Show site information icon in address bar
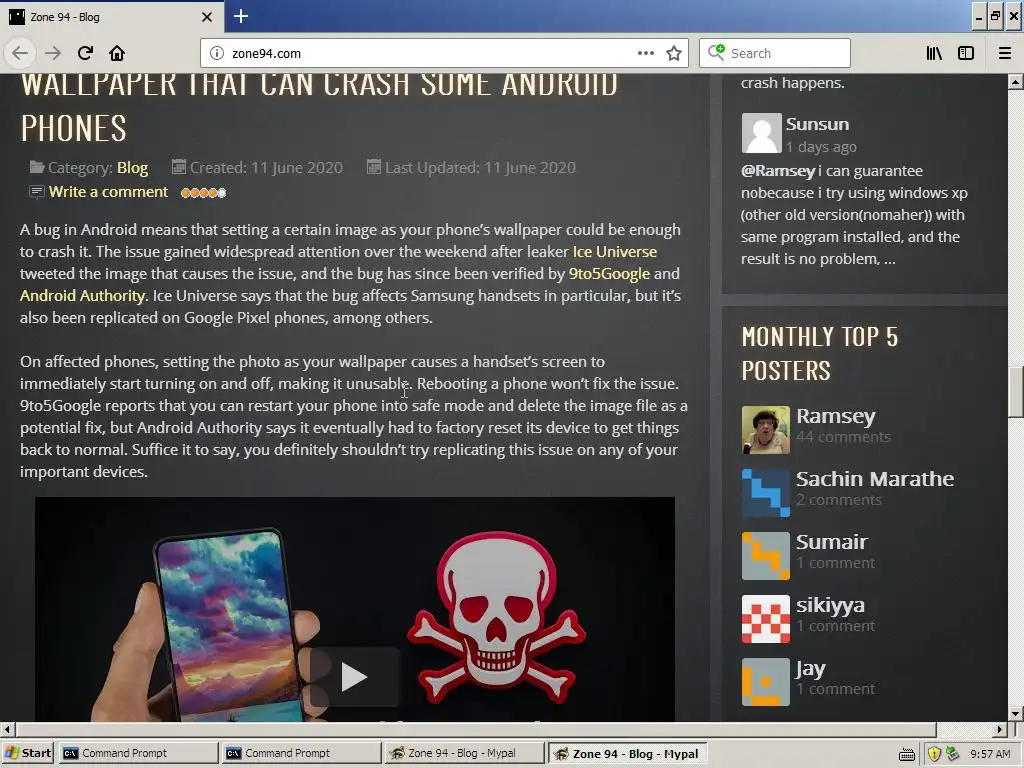The width and height of the screenshot is (1024, 768). coord(217,54)
